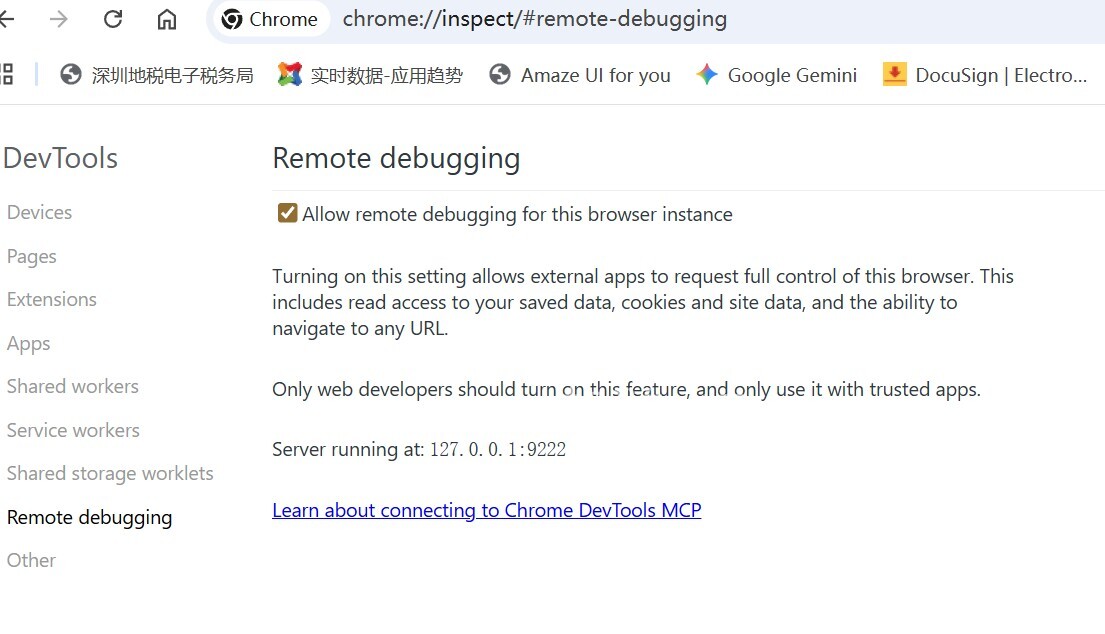This screenshot has width=1105, height=634.
Task: Switch to the Devices section
Action: tap(40, 212)
